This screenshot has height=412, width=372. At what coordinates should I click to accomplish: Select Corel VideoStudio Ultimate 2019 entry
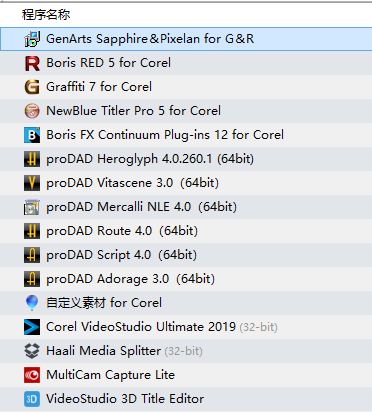186,327
